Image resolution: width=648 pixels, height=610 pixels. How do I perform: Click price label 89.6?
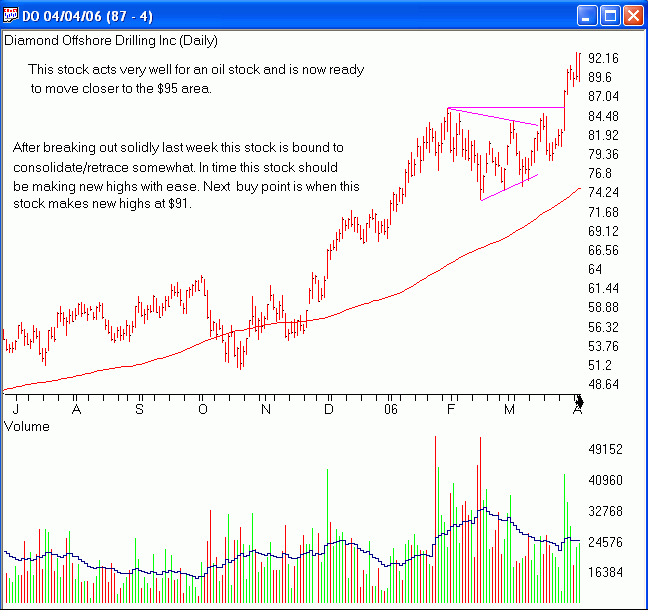(x=599, y=77)
